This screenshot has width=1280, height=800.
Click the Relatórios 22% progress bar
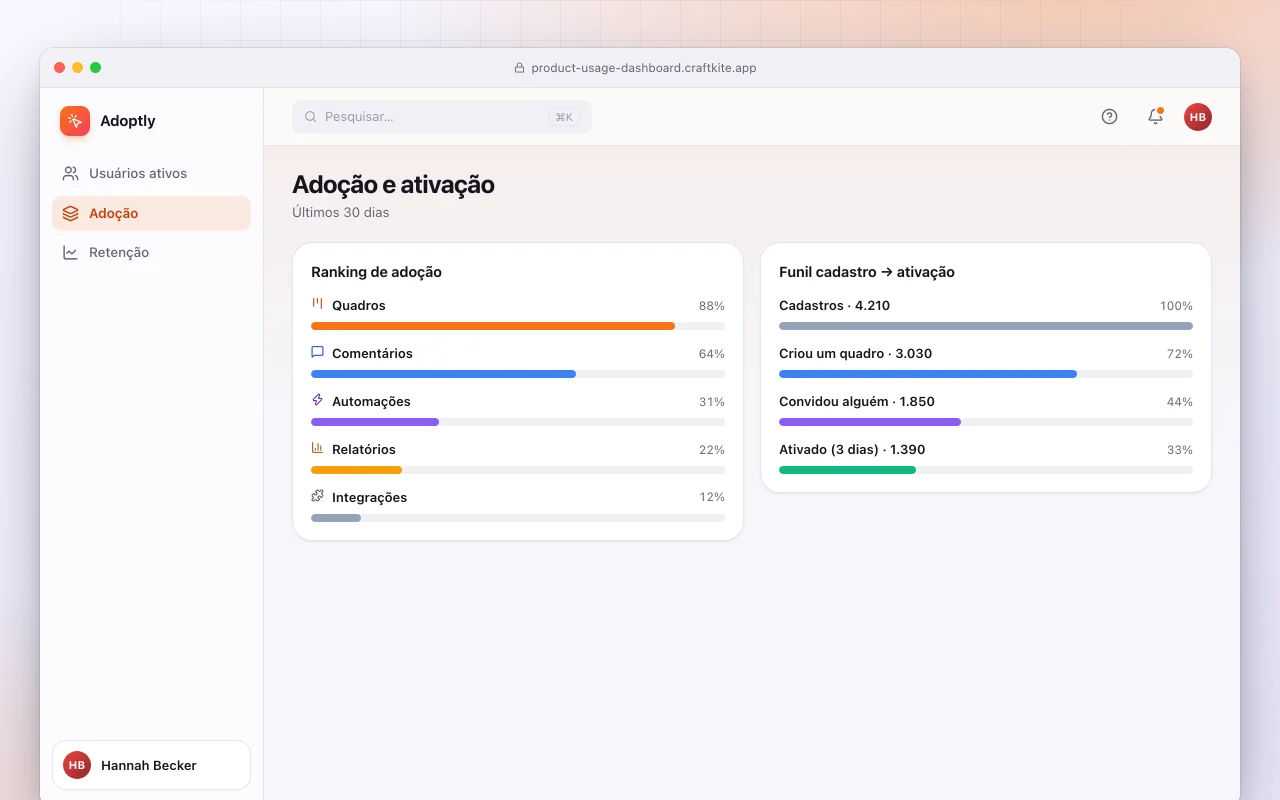[x=518, y=470]
